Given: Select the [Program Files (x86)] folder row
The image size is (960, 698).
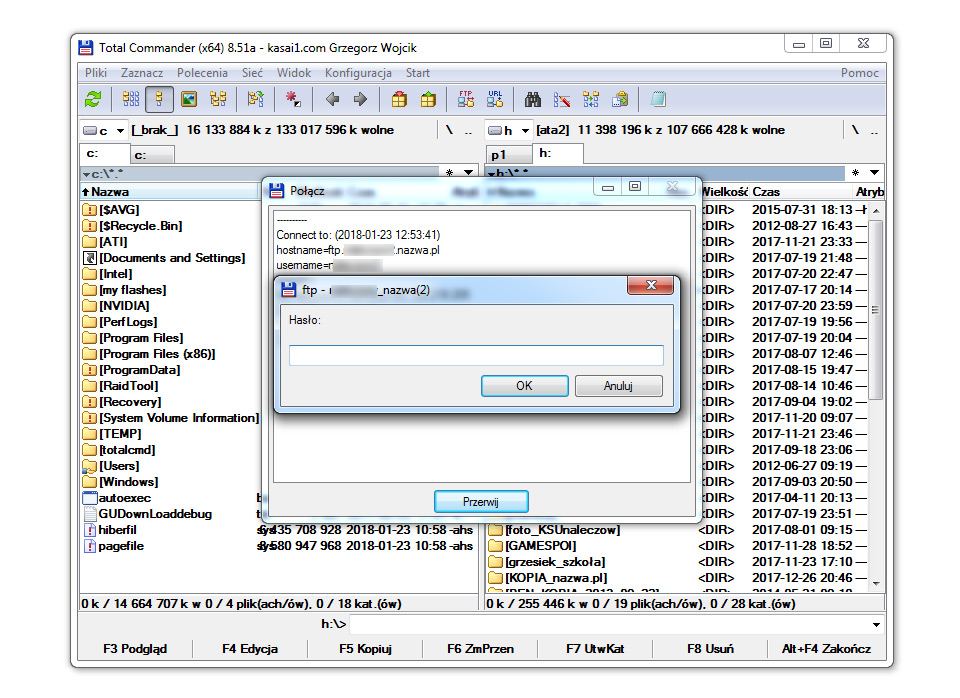Looking at the screenshot, I should [x=157, y=354].
